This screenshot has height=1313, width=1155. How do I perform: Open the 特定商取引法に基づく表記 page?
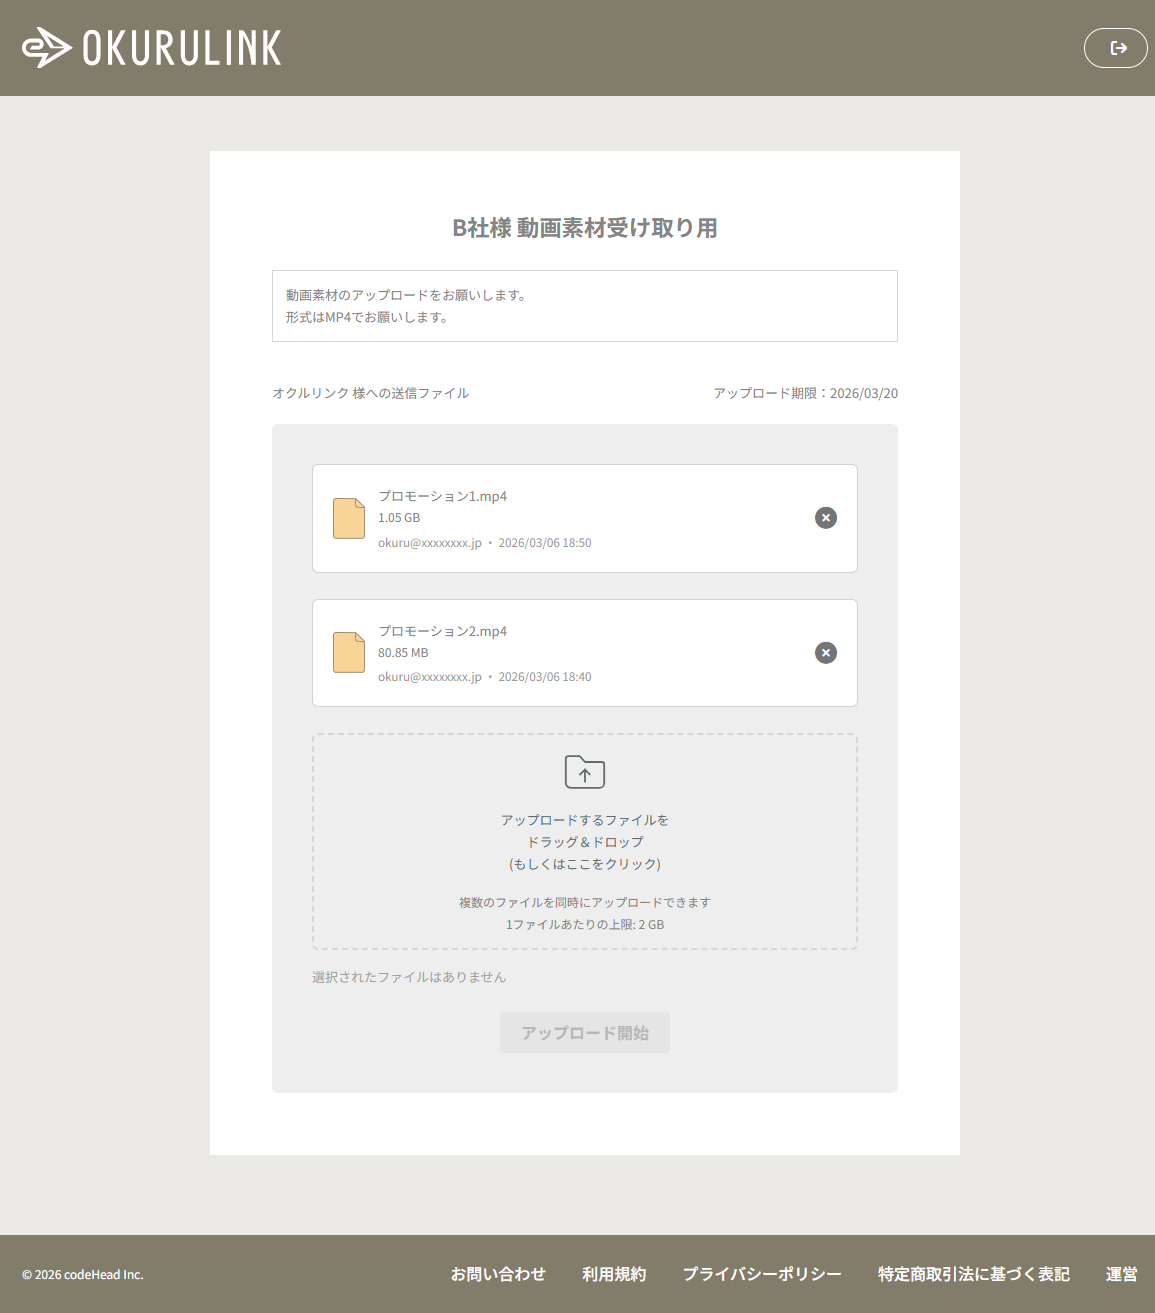coord(972,1274)
